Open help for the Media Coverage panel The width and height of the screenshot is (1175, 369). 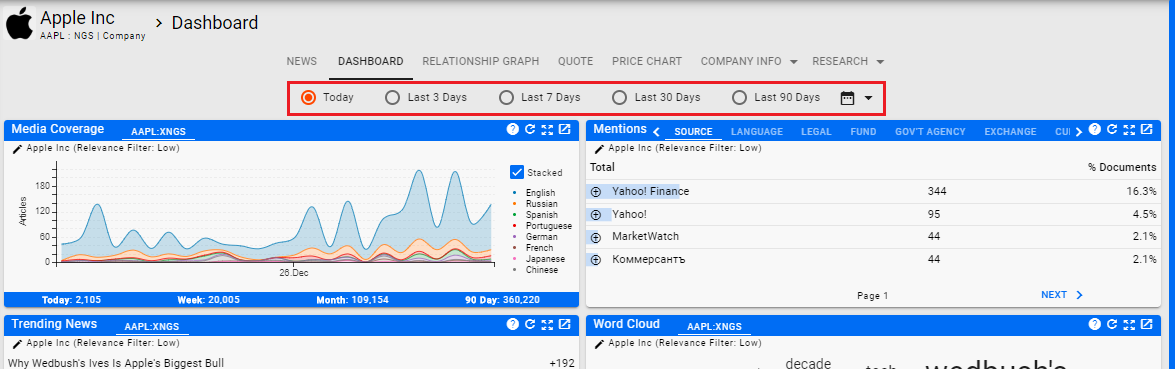coord(513,129)
